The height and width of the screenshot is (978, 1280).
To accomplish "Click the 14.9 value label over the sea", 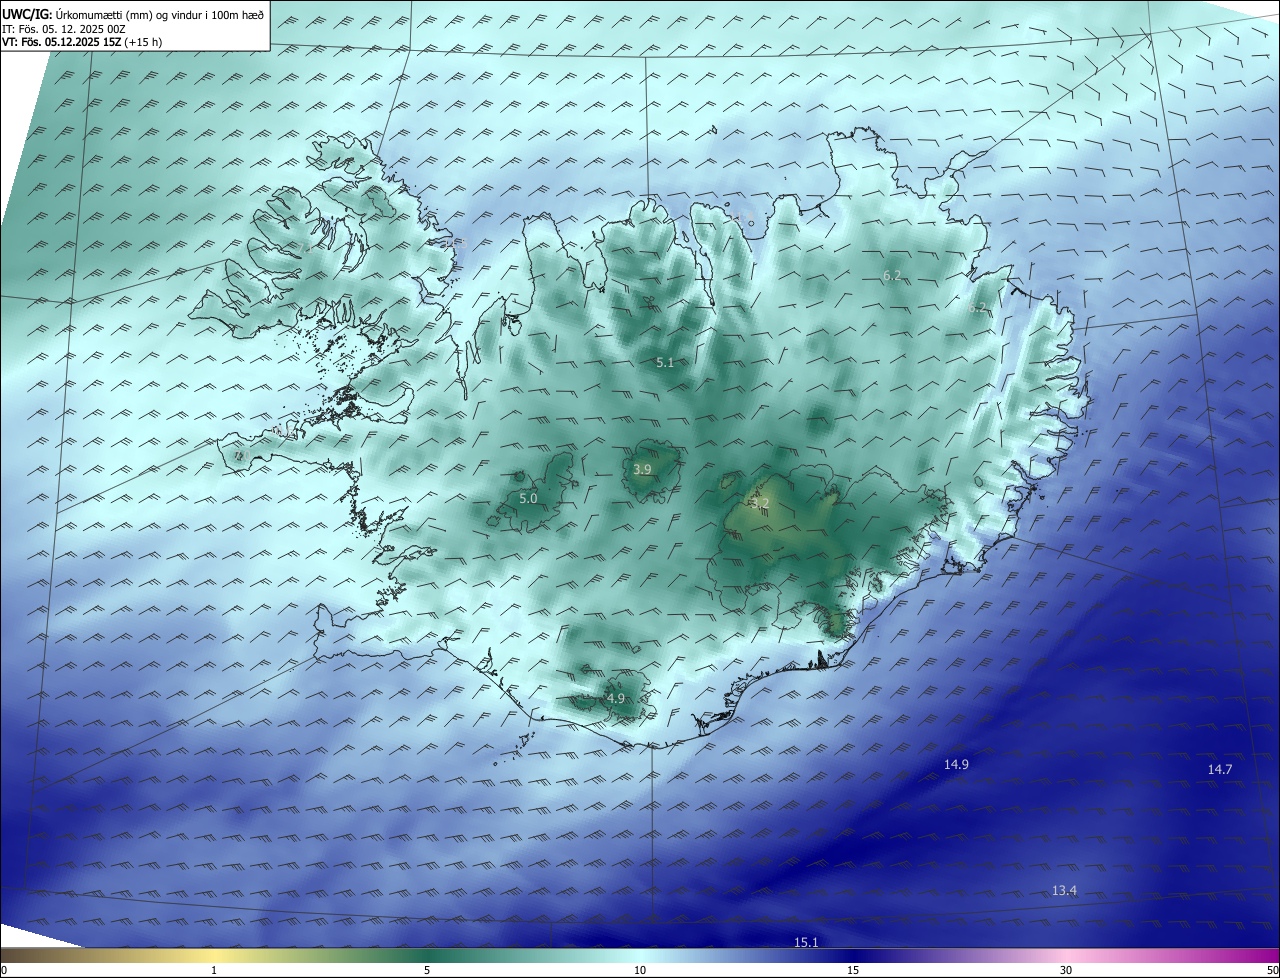I will tap(956, 765).
